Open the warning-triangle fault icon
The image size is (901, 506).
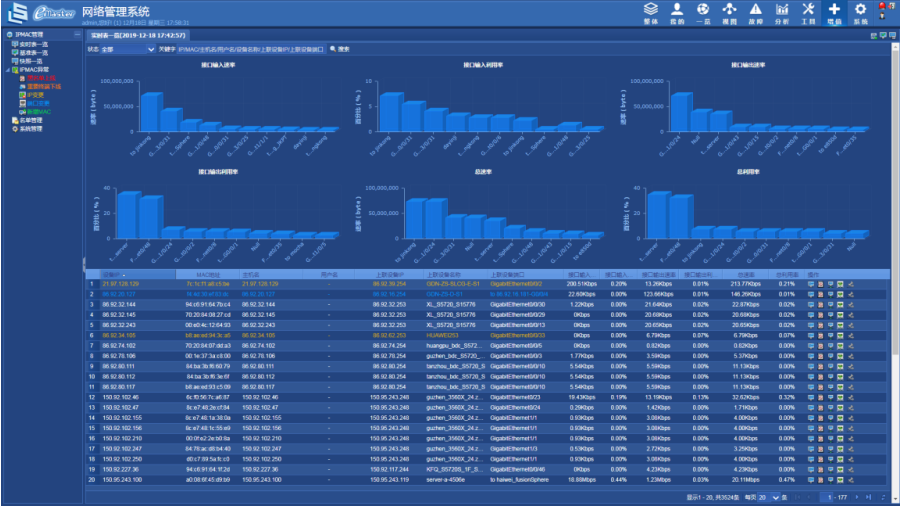tap(756, 9)
